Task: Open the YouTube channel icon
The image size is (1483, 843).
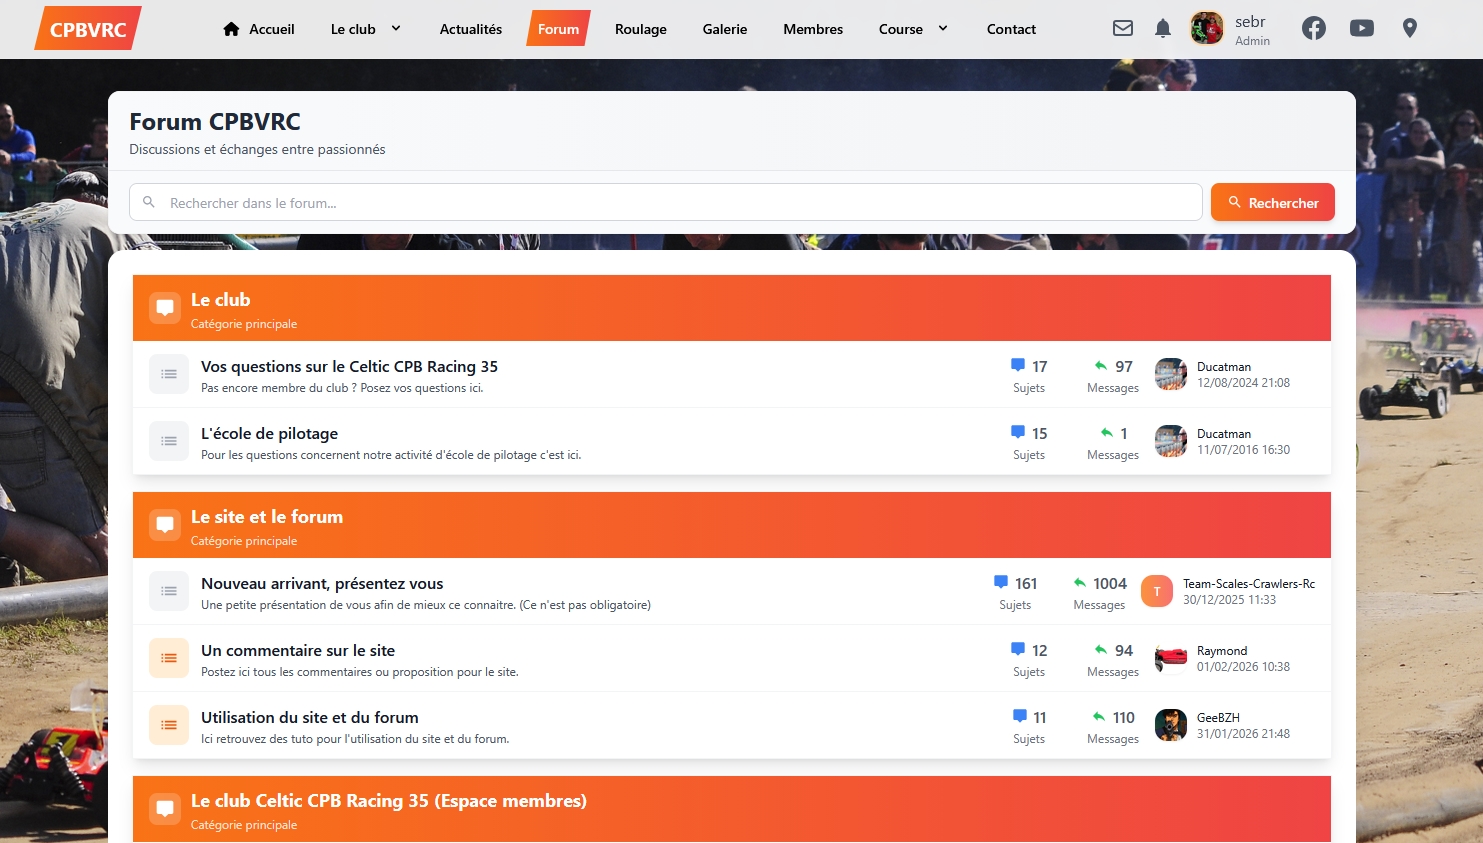Action: [1361, 29]
